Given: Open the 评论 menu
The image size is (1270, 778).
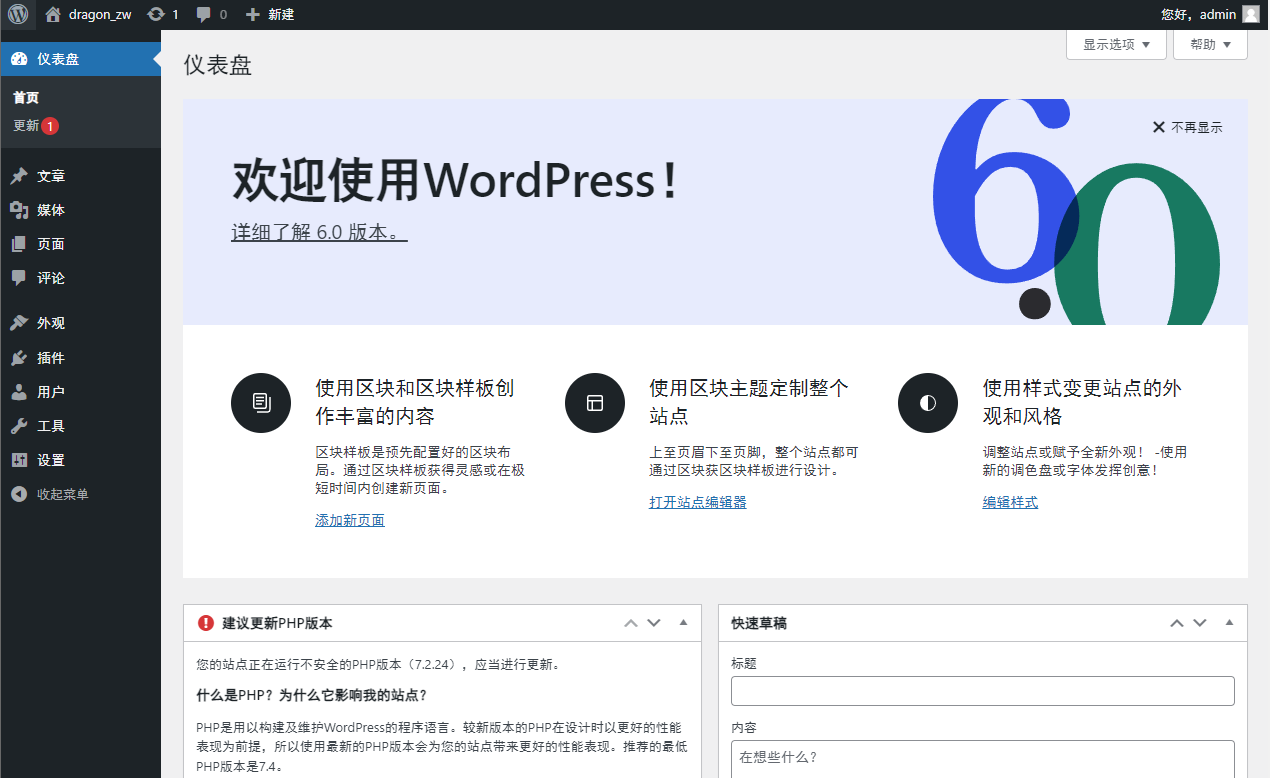Looking at the screenshot, I should (80, 278).
